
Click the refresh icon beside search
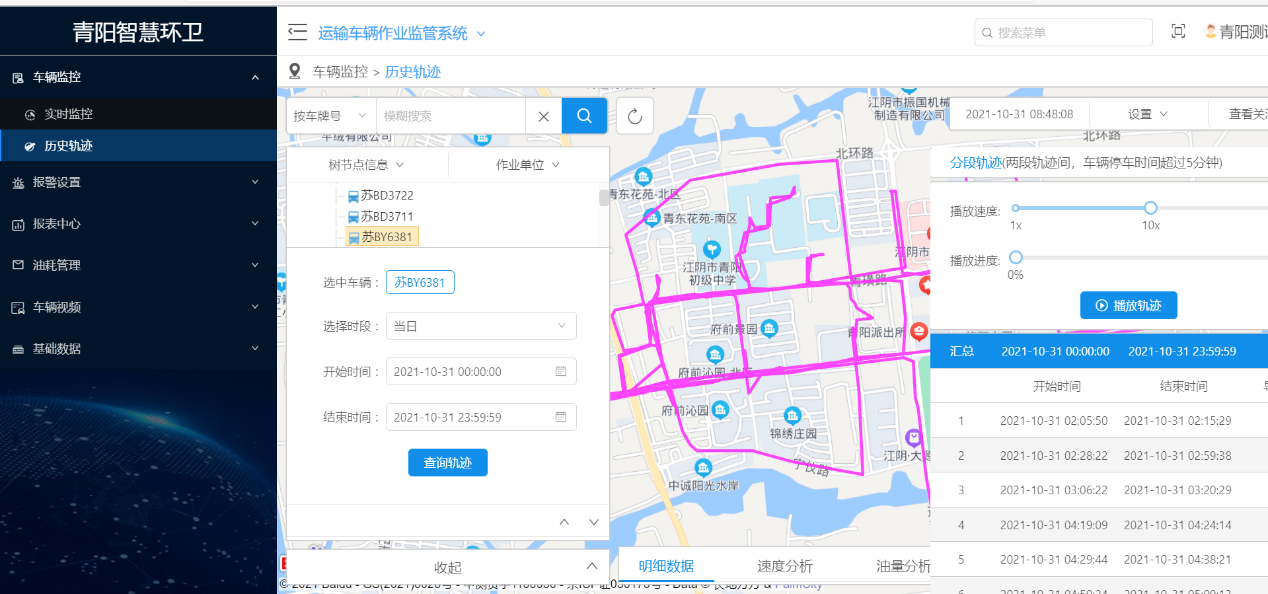tap(635, 116)
